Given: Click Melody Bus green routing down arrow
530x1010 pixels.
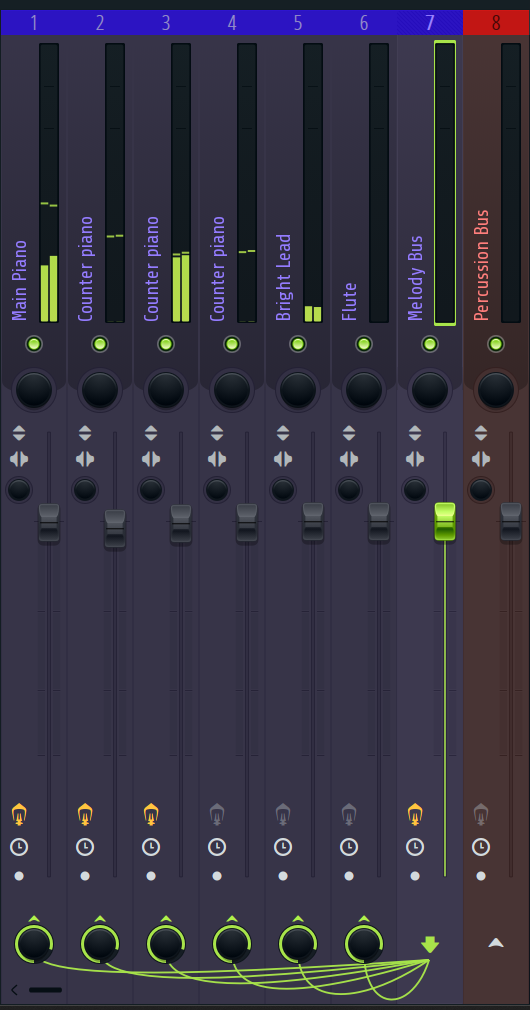Looking at the screenshot, I should (x=430, y=945).
